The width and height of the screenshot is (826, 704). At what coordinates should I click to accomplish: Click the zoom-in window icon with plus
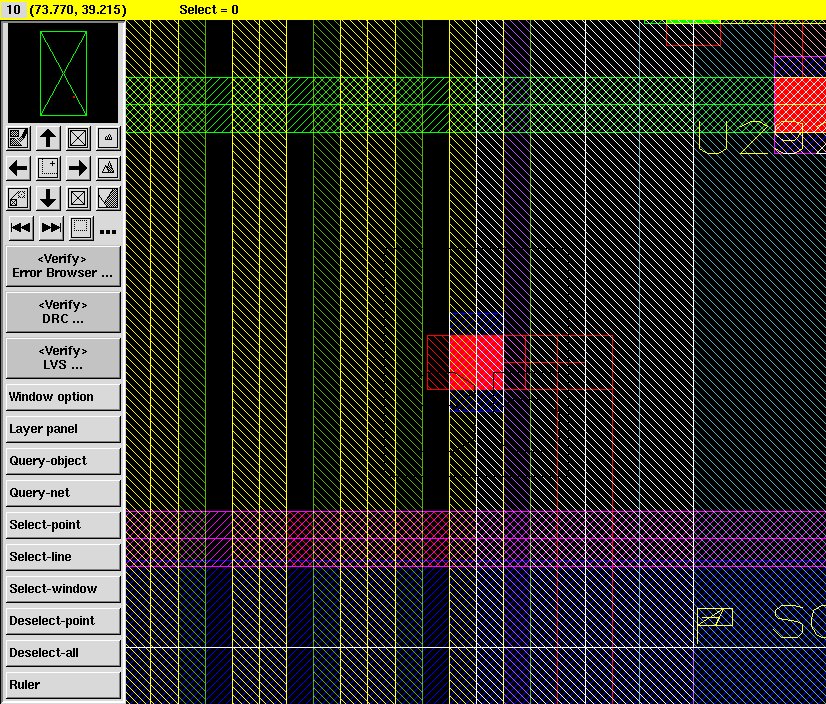[48, 168]
